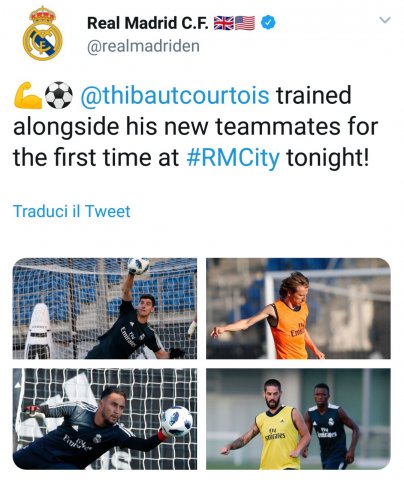Image resolution: width=404 pixels, height=480 pixels.
Task: Click the UK flag emoji in the account name
Action: click(223, 23)
